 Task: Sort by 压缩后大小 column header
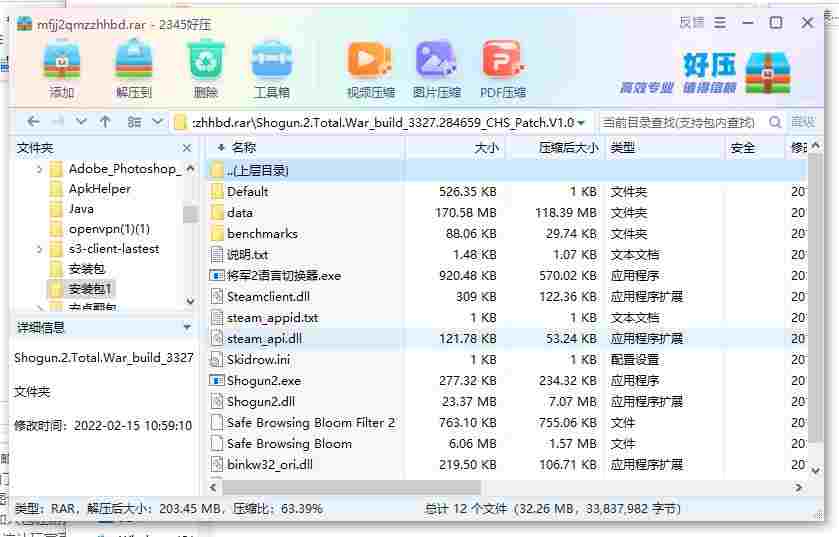pyautogui.click(x=568, y=148)
